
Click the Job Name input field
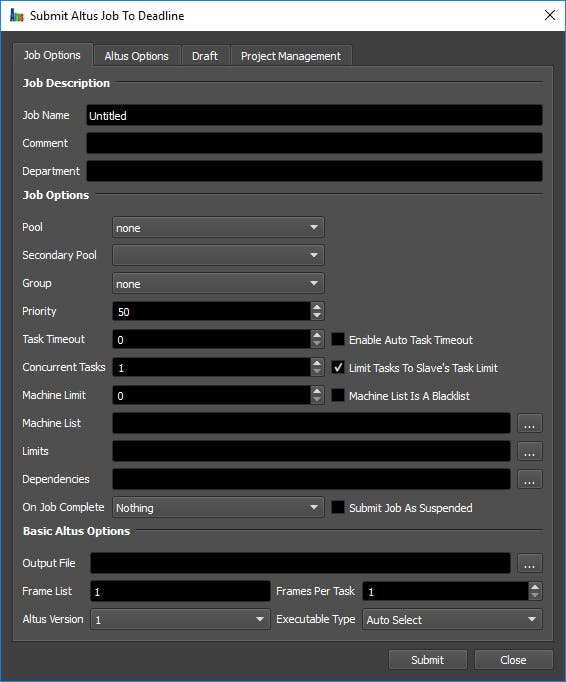point(314,115)
